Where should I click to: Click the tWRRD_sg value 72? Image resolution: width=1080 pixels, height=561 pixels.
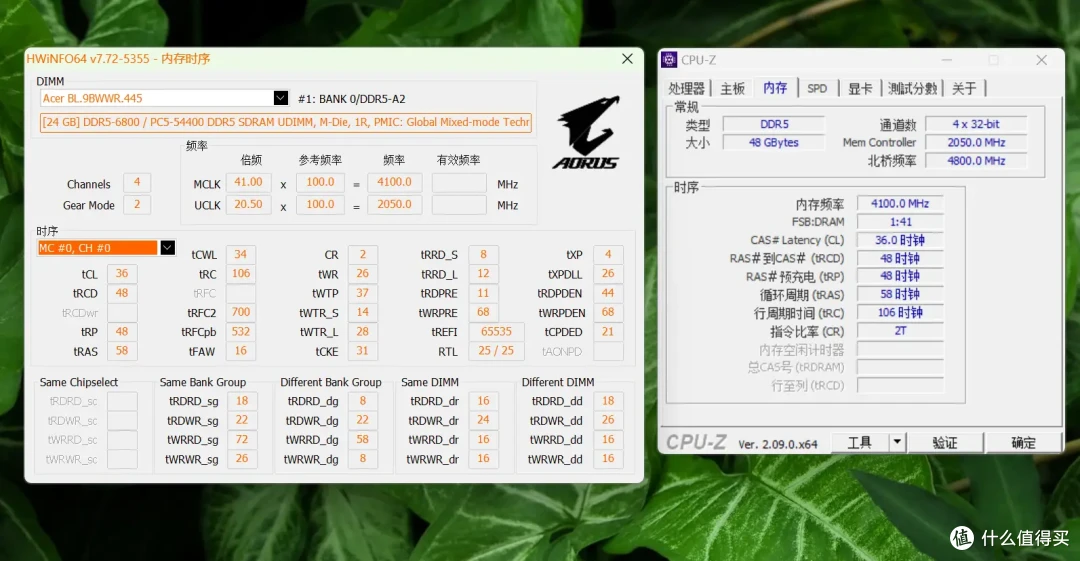[x=242, y=439]
